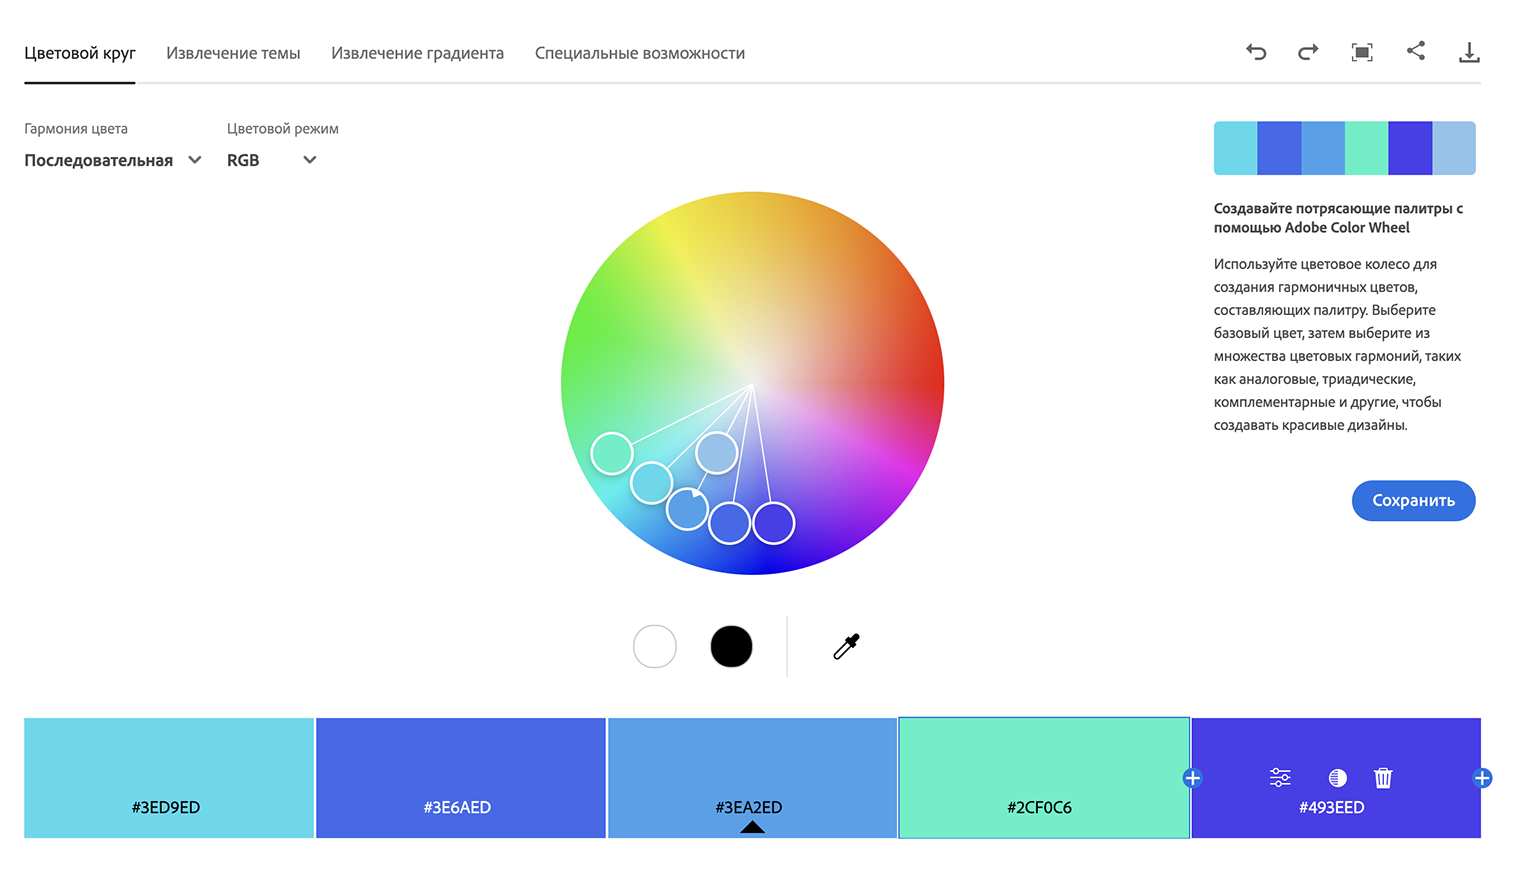Open the RGB color mode dropdown
1520x879 pixels.
coord(272,160)
